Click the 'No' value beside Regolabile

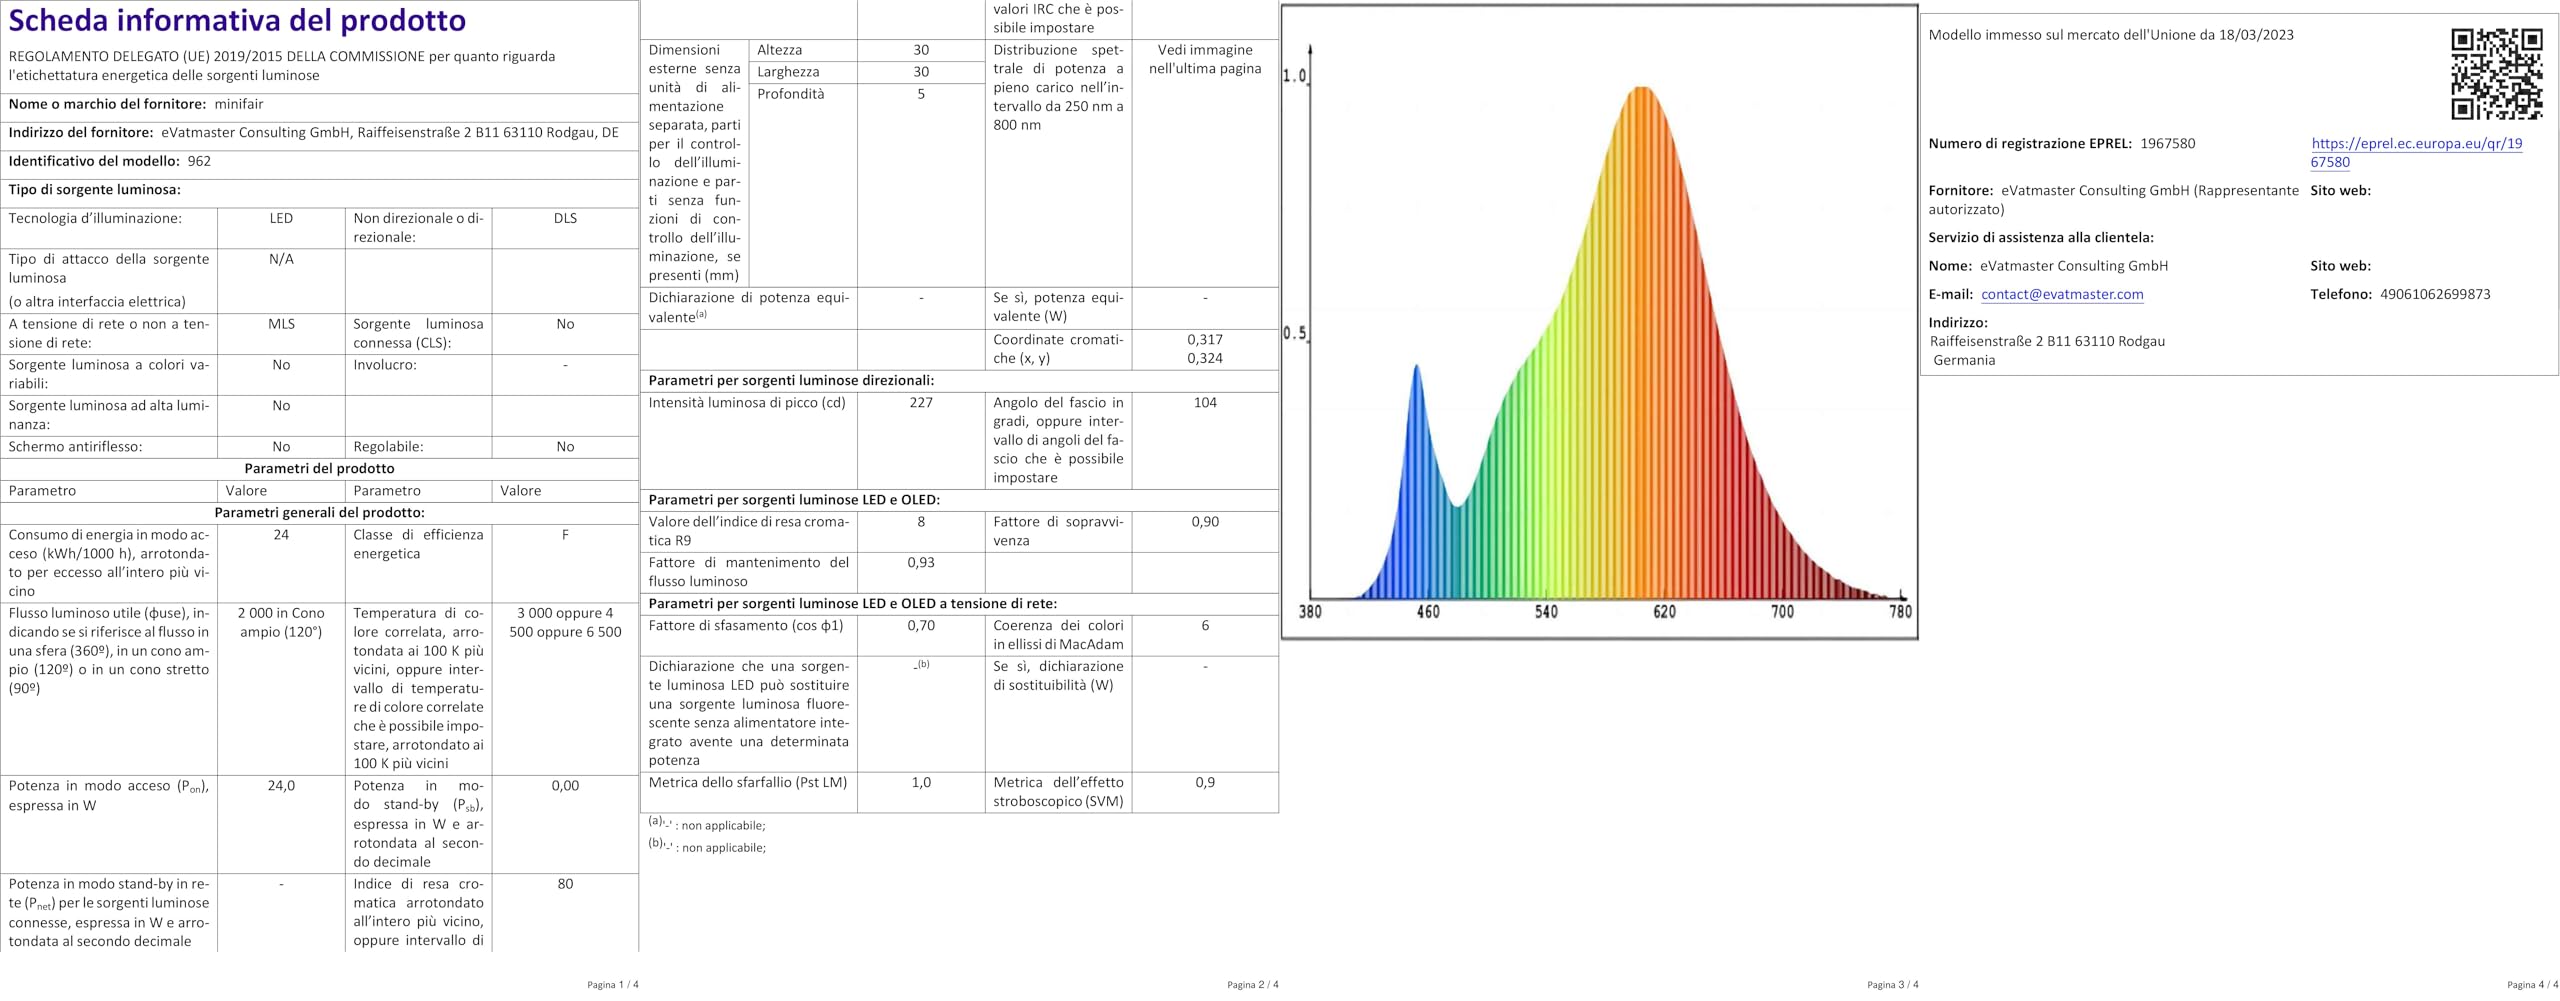(565, 447)
